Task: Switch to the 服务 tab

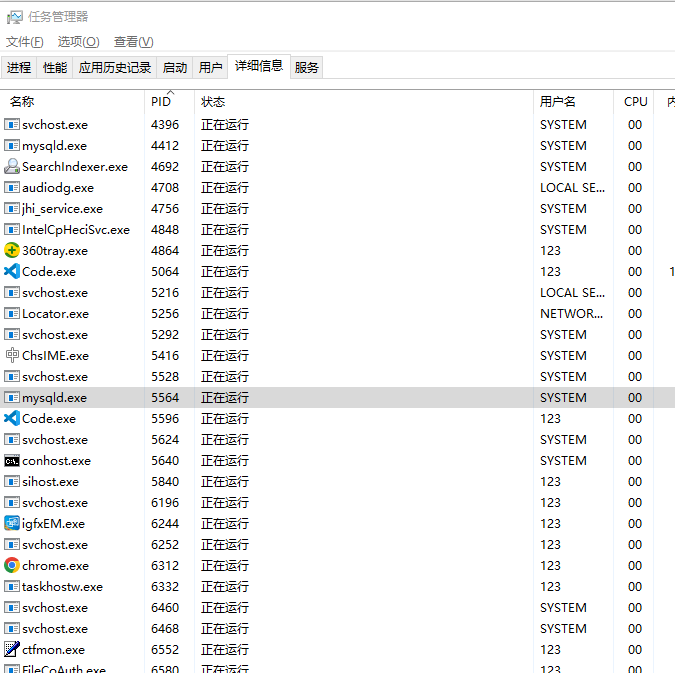Action: pos(307,68)
